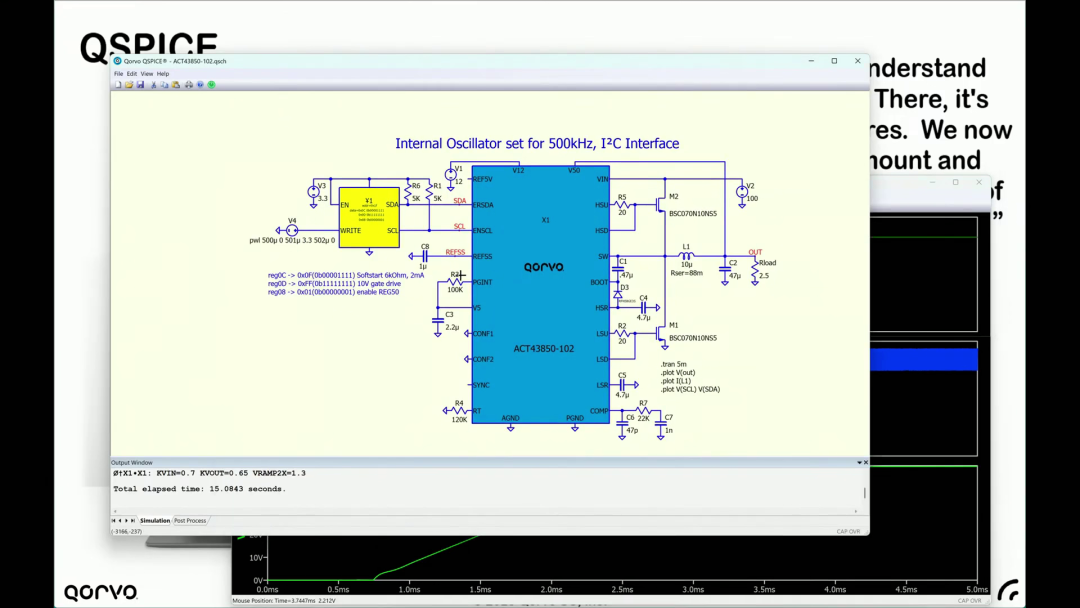Click Mouse Position readout in waveform window
The height and width of the screenshot is (608, 1080).
(284, 600)
